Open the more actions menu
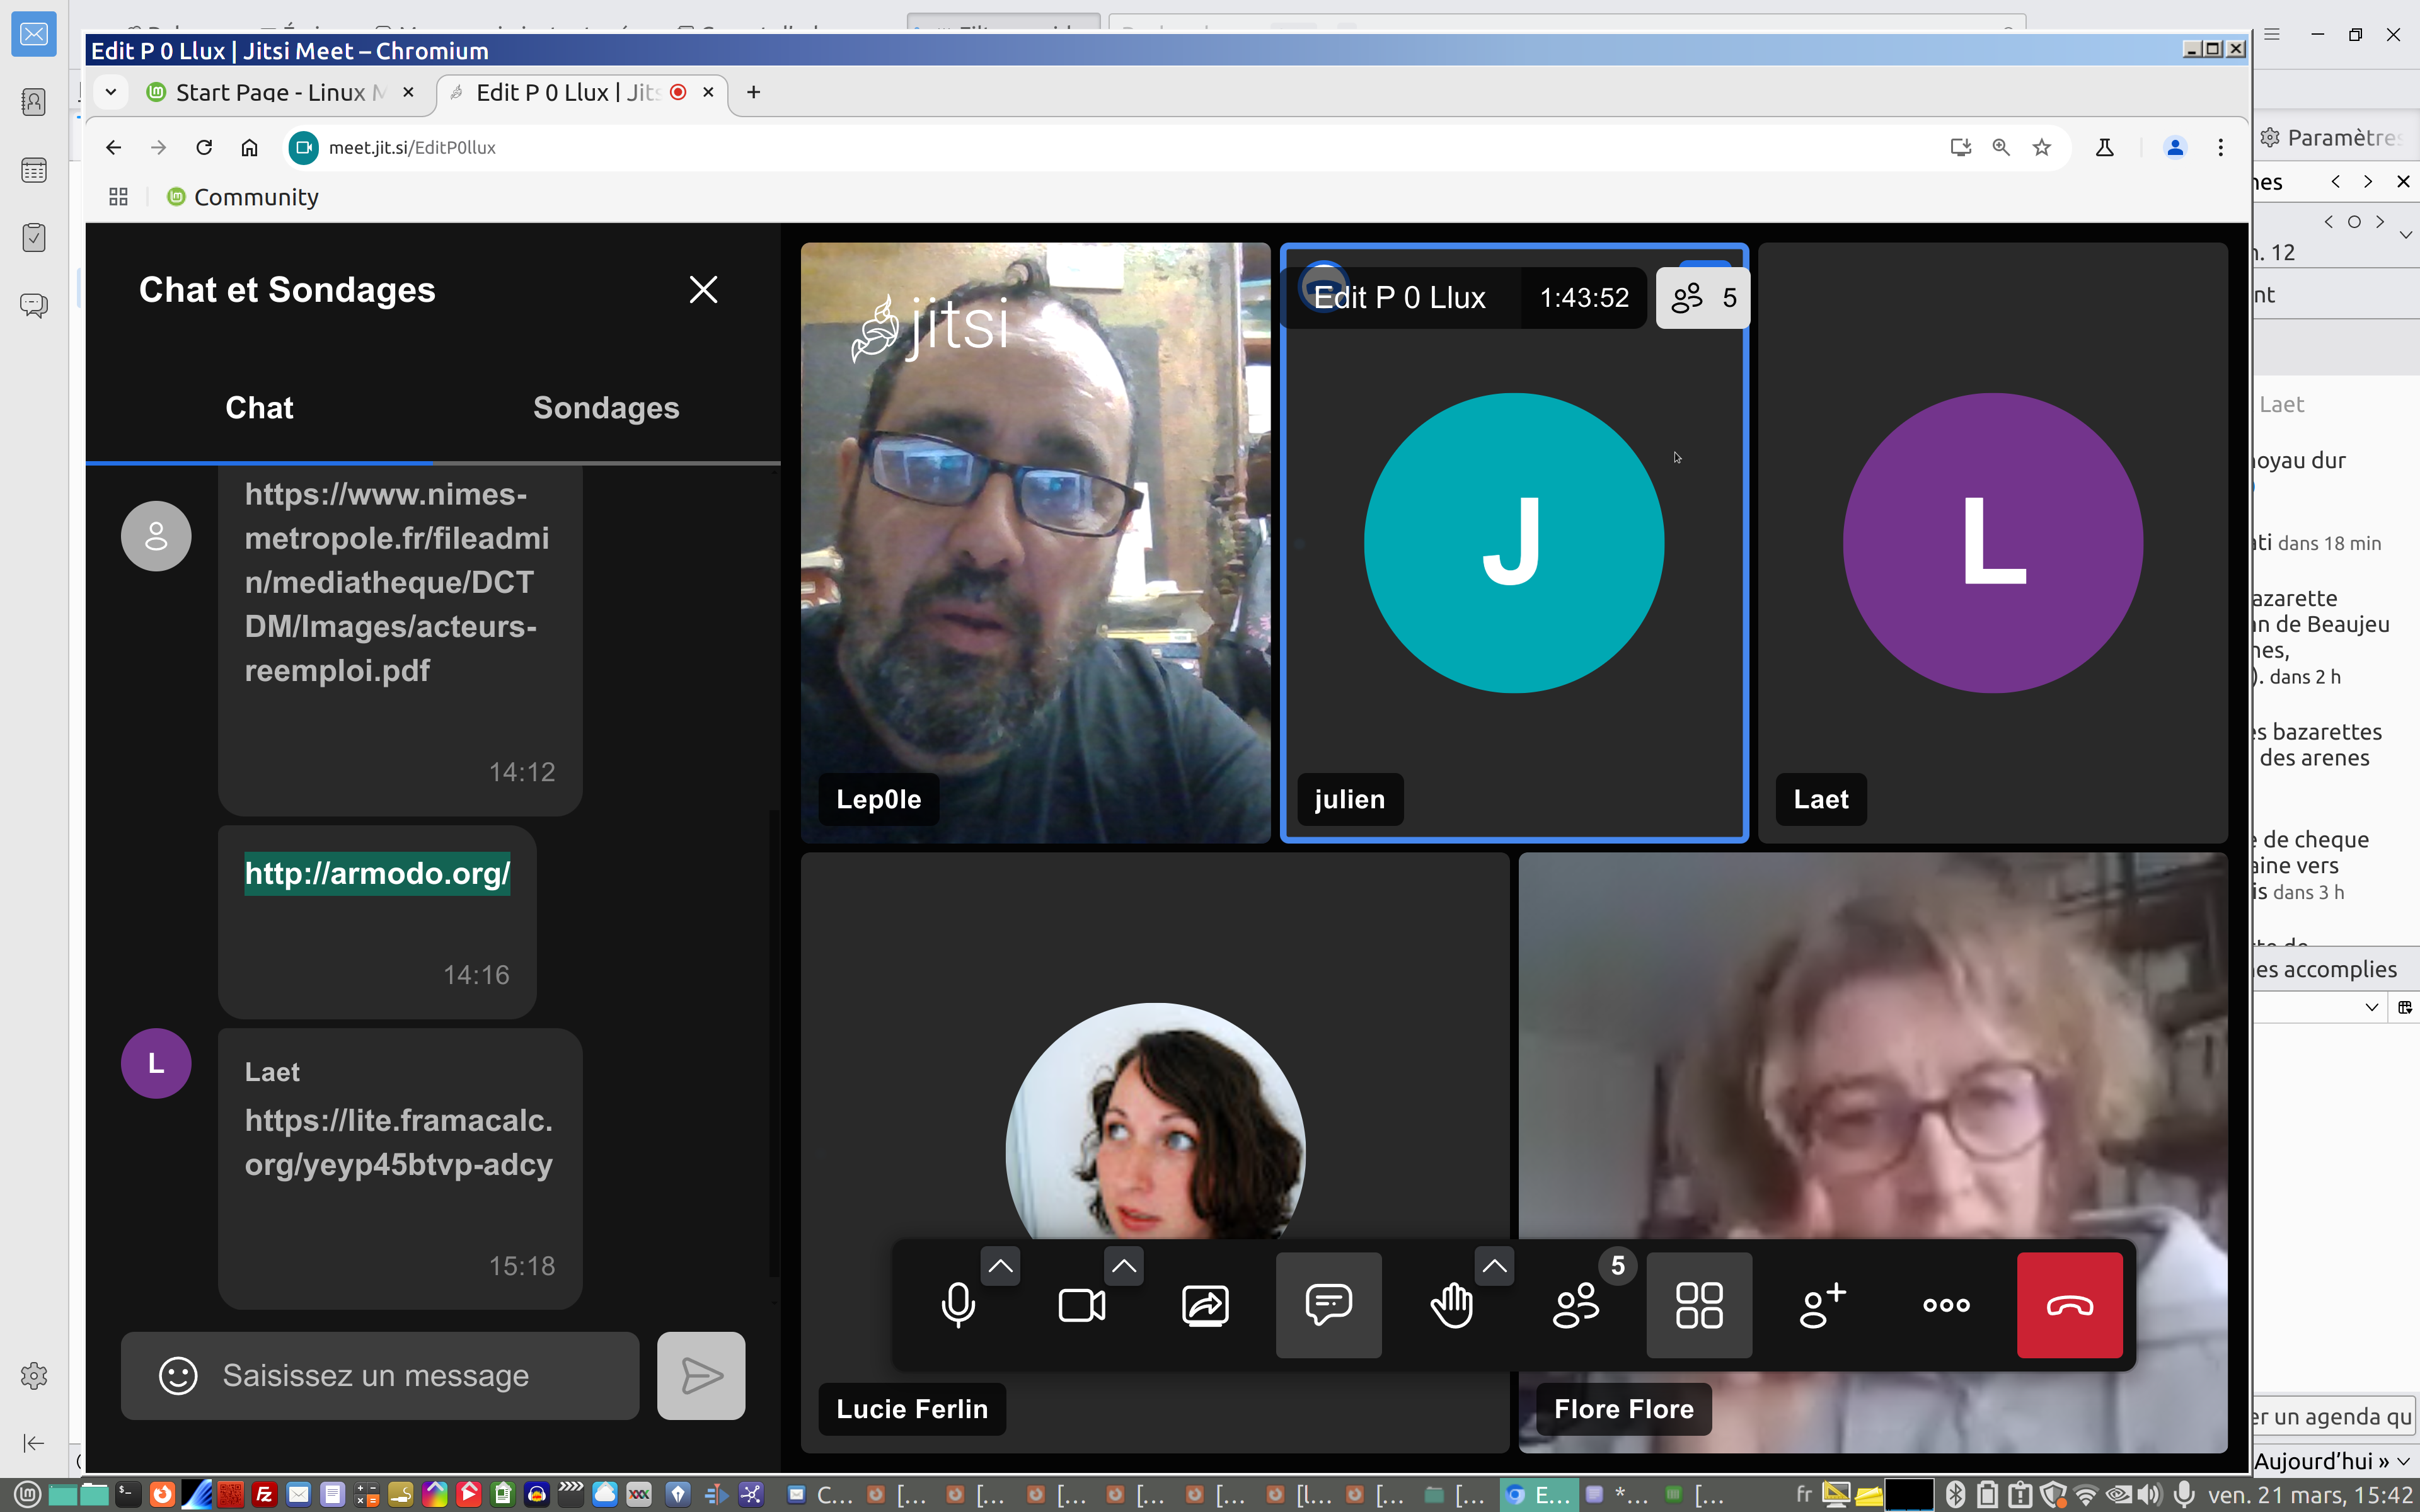 [1946, 1305]
